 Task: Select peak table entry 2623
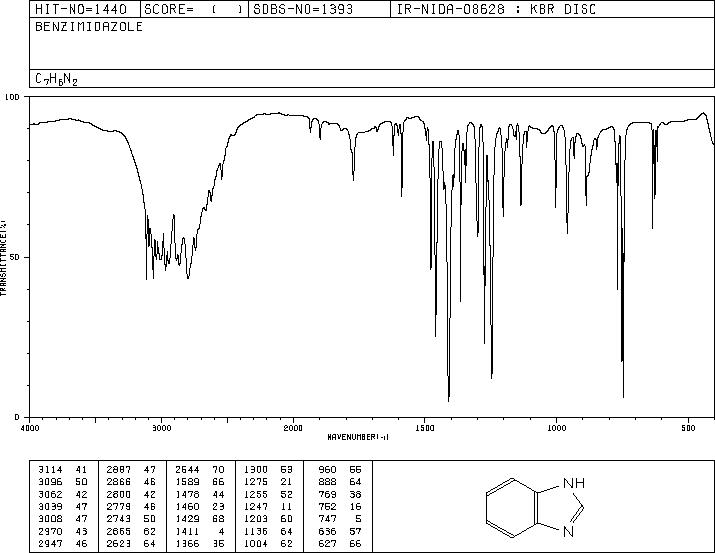[131, 543]
